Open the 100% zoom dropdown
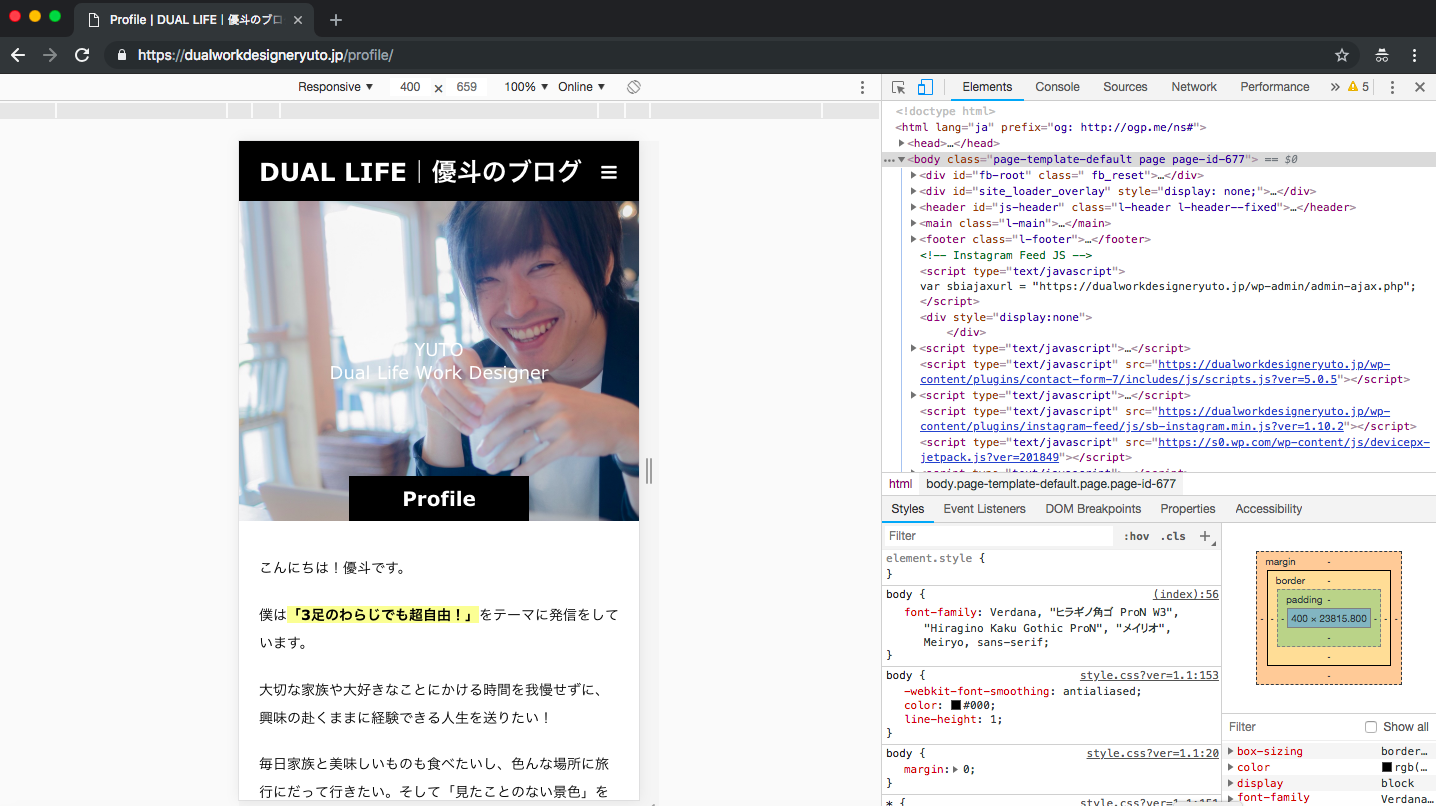1436x806 pixels. [526, 87]
